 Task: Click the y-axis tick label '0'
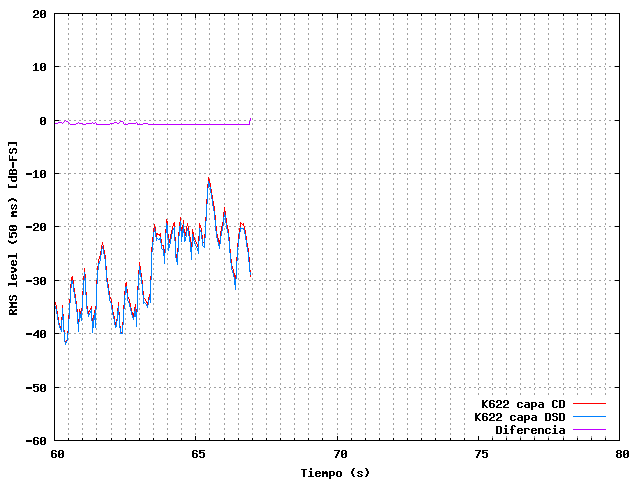[43, 121]
